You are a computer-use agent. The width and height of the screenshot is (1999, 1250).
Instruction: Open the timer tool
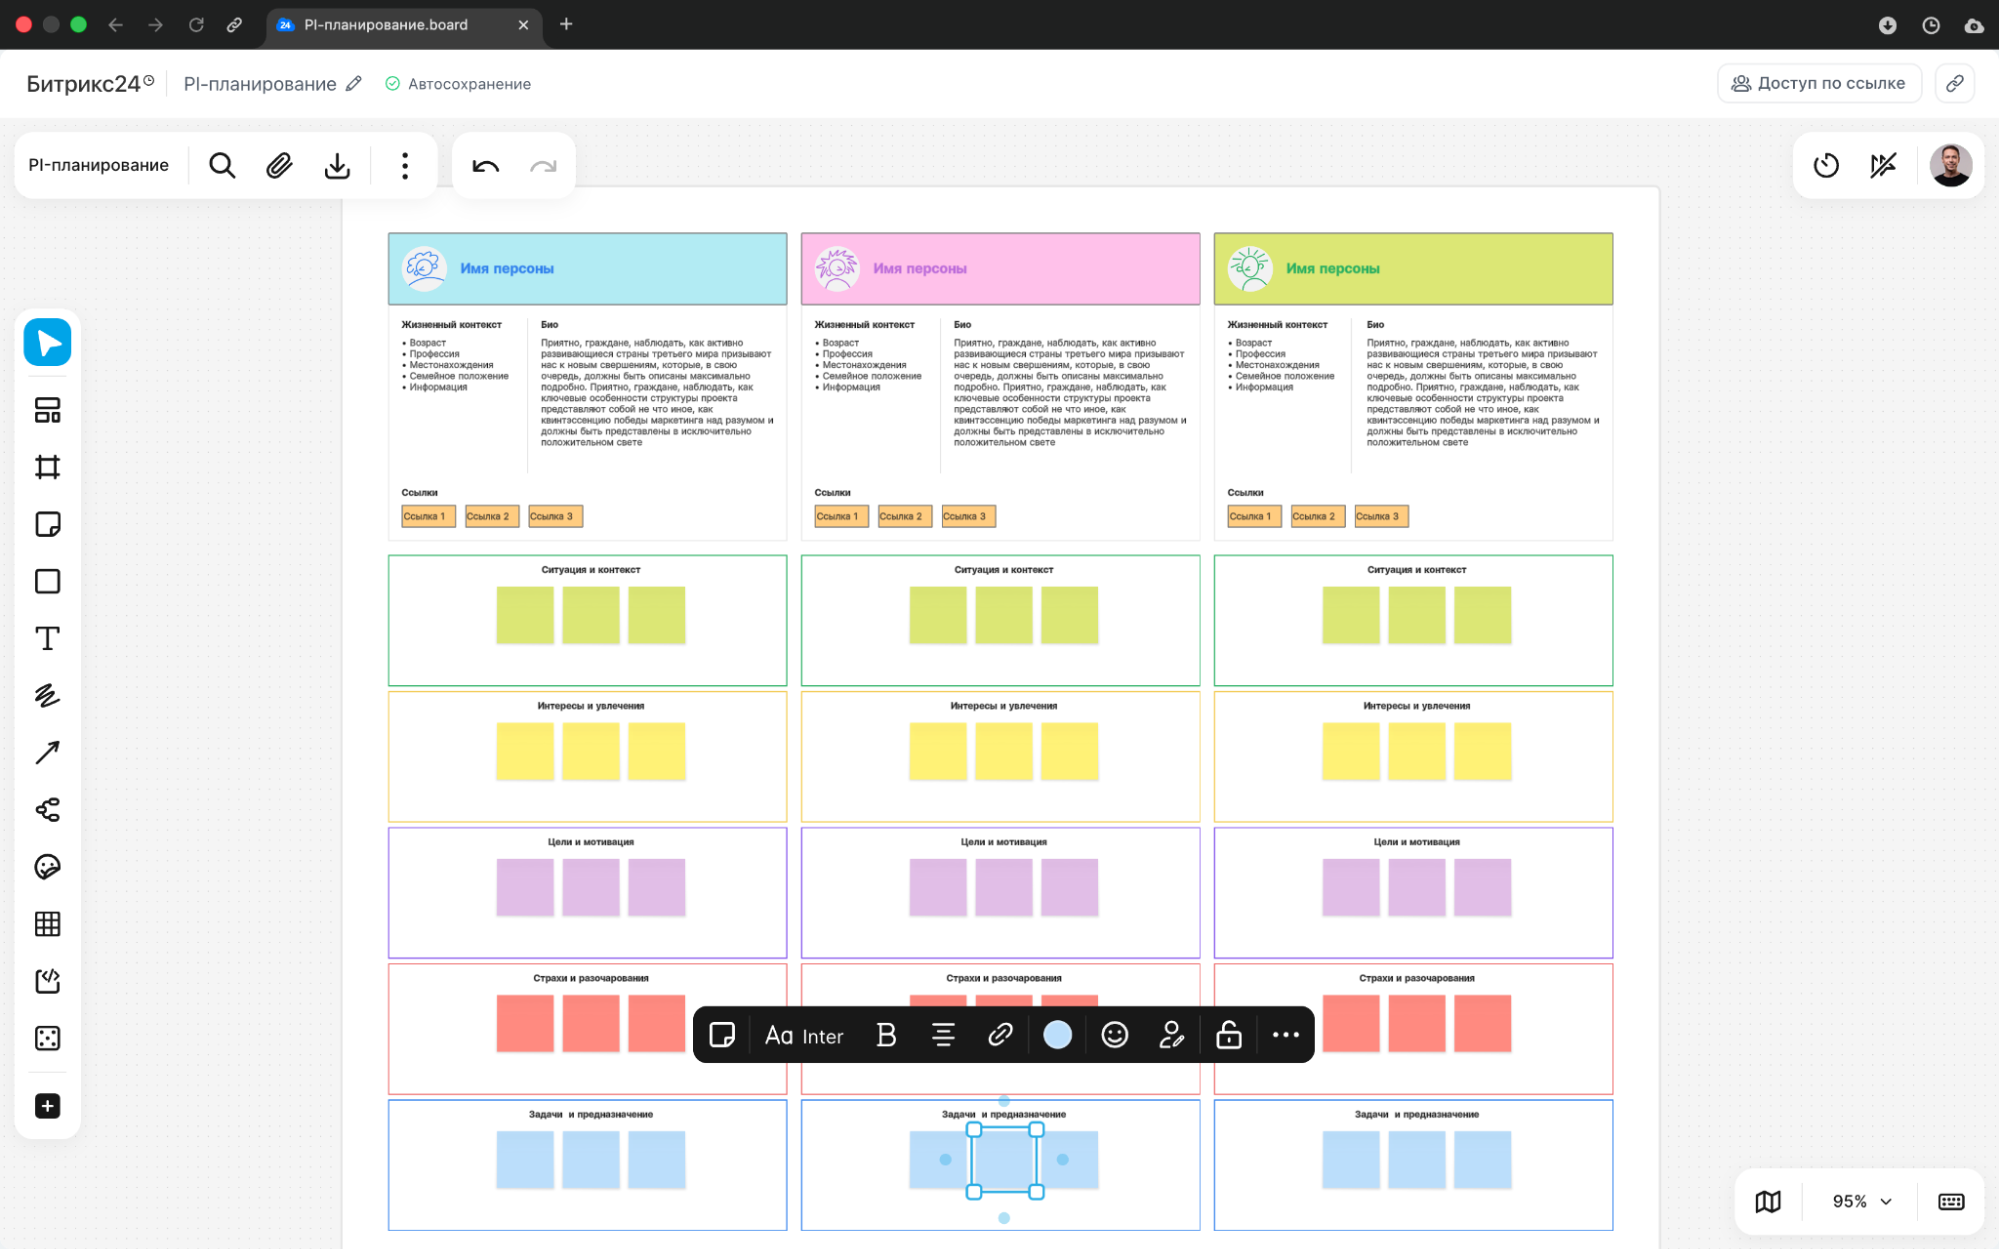(x=1826, y=165)
